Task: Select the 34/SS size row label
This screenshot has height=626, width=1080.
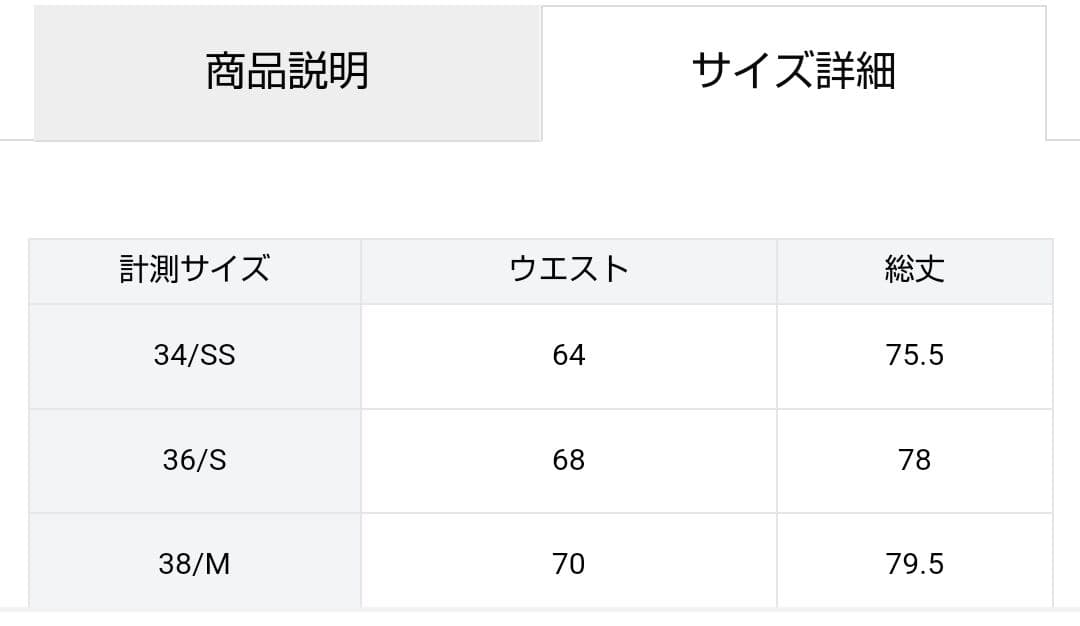Action: tap(195, 355)
